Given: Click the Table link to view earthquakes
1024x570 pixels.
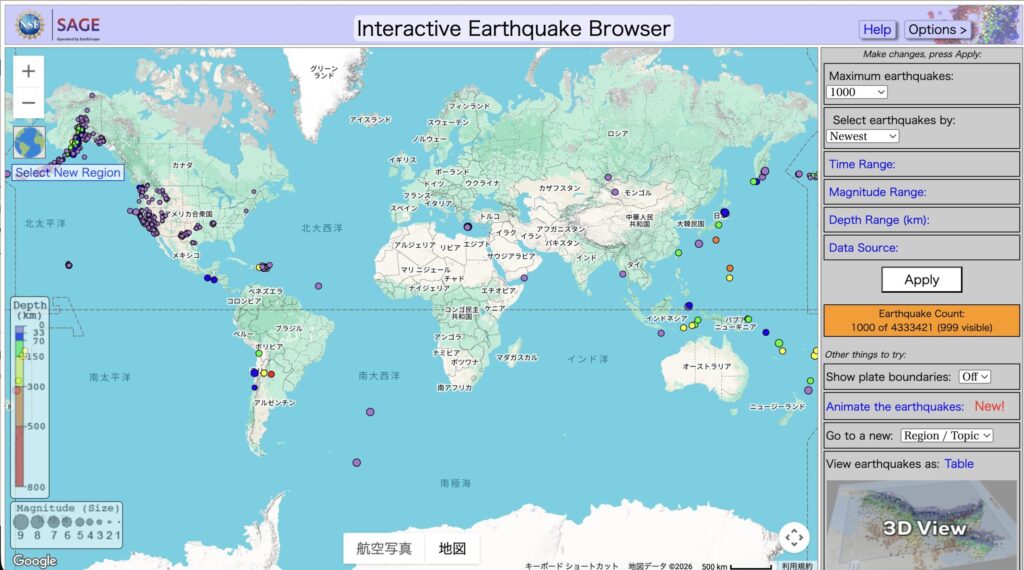Looking at the screenshot, I should point(959,463).
